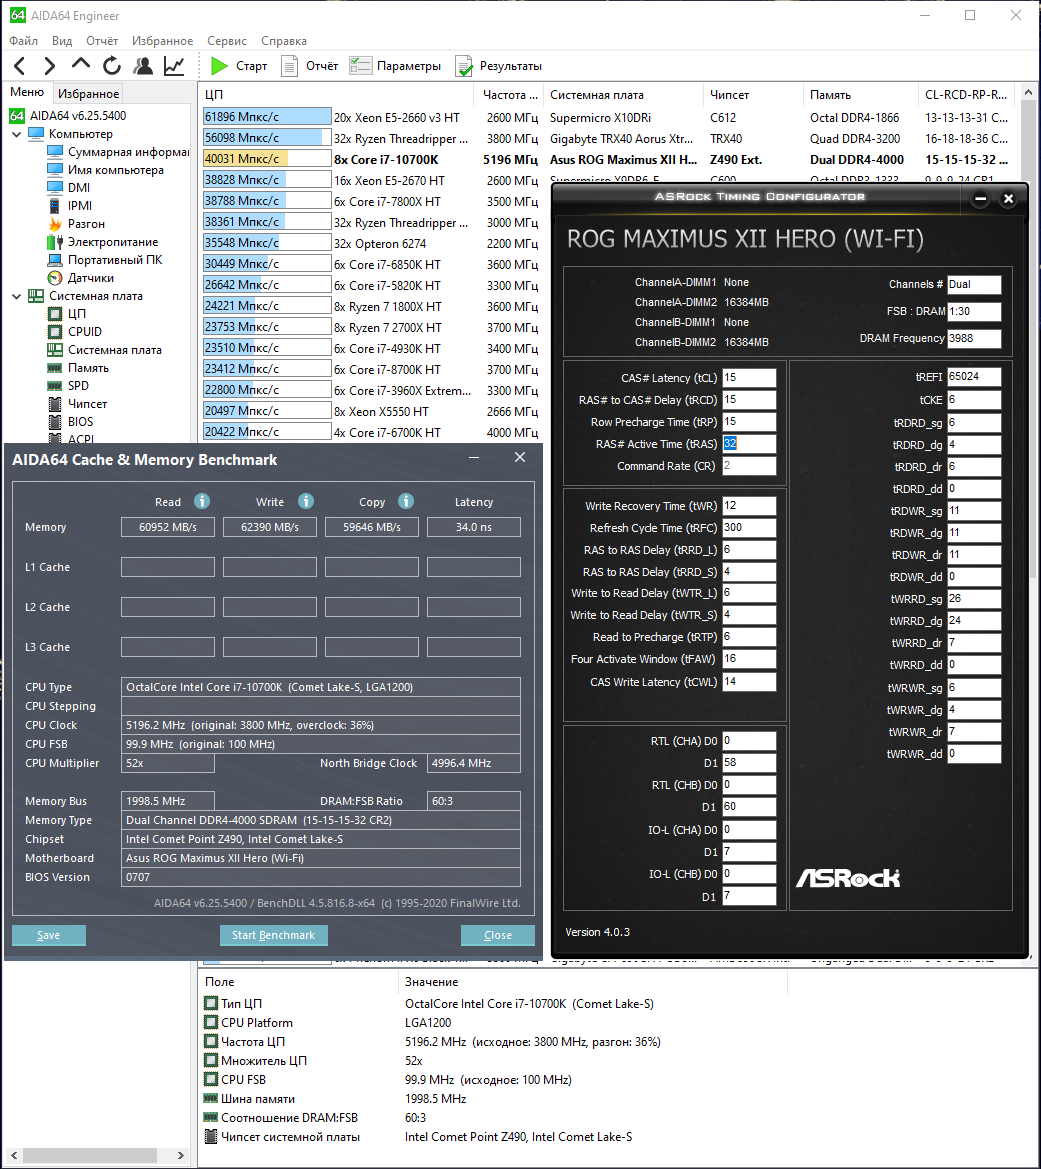1041x1169 pixels.
Task: Click the CAS# Latency (tCL) field
Action: click(749, 378)
